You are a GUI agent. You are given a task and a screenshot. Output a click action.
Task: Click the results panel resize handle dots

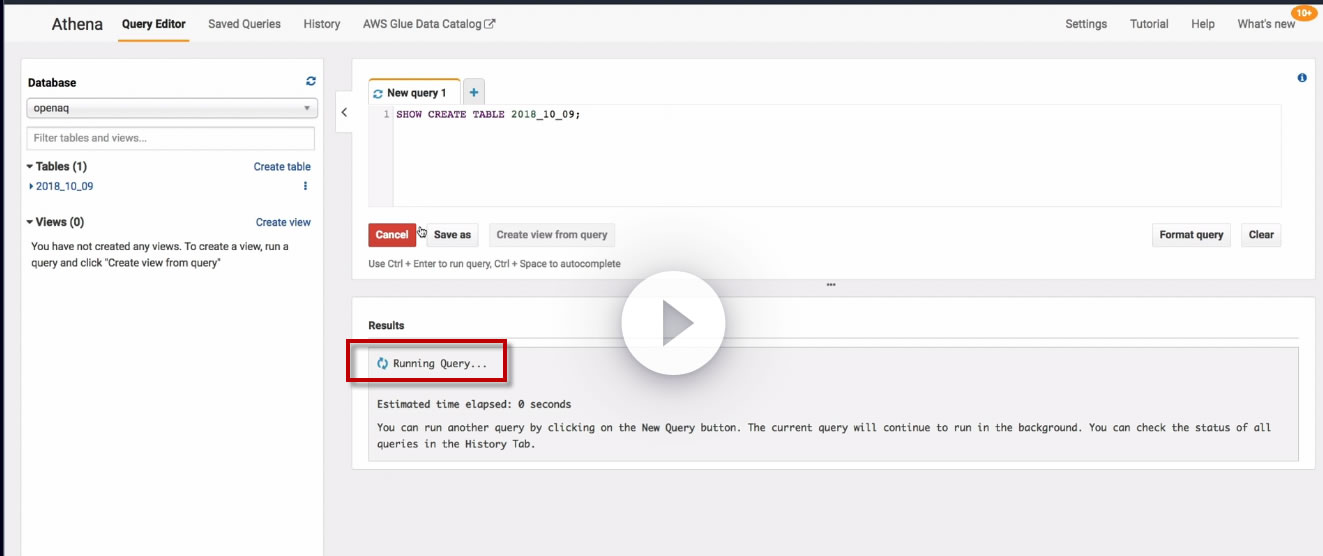[x=831, y=285]
